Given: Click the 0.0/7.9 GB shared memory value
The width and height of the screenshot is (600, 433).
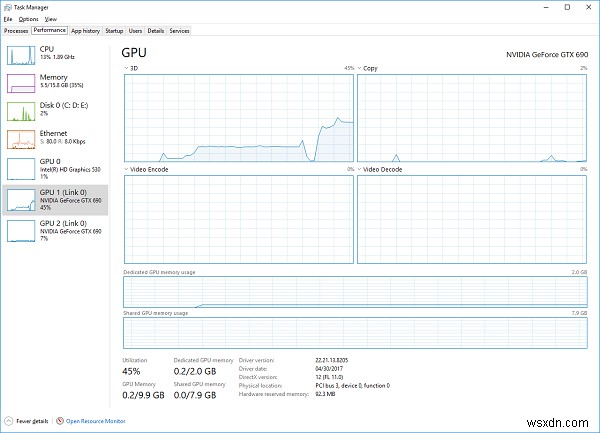Looking at the screenshot, I should [195, 395].
